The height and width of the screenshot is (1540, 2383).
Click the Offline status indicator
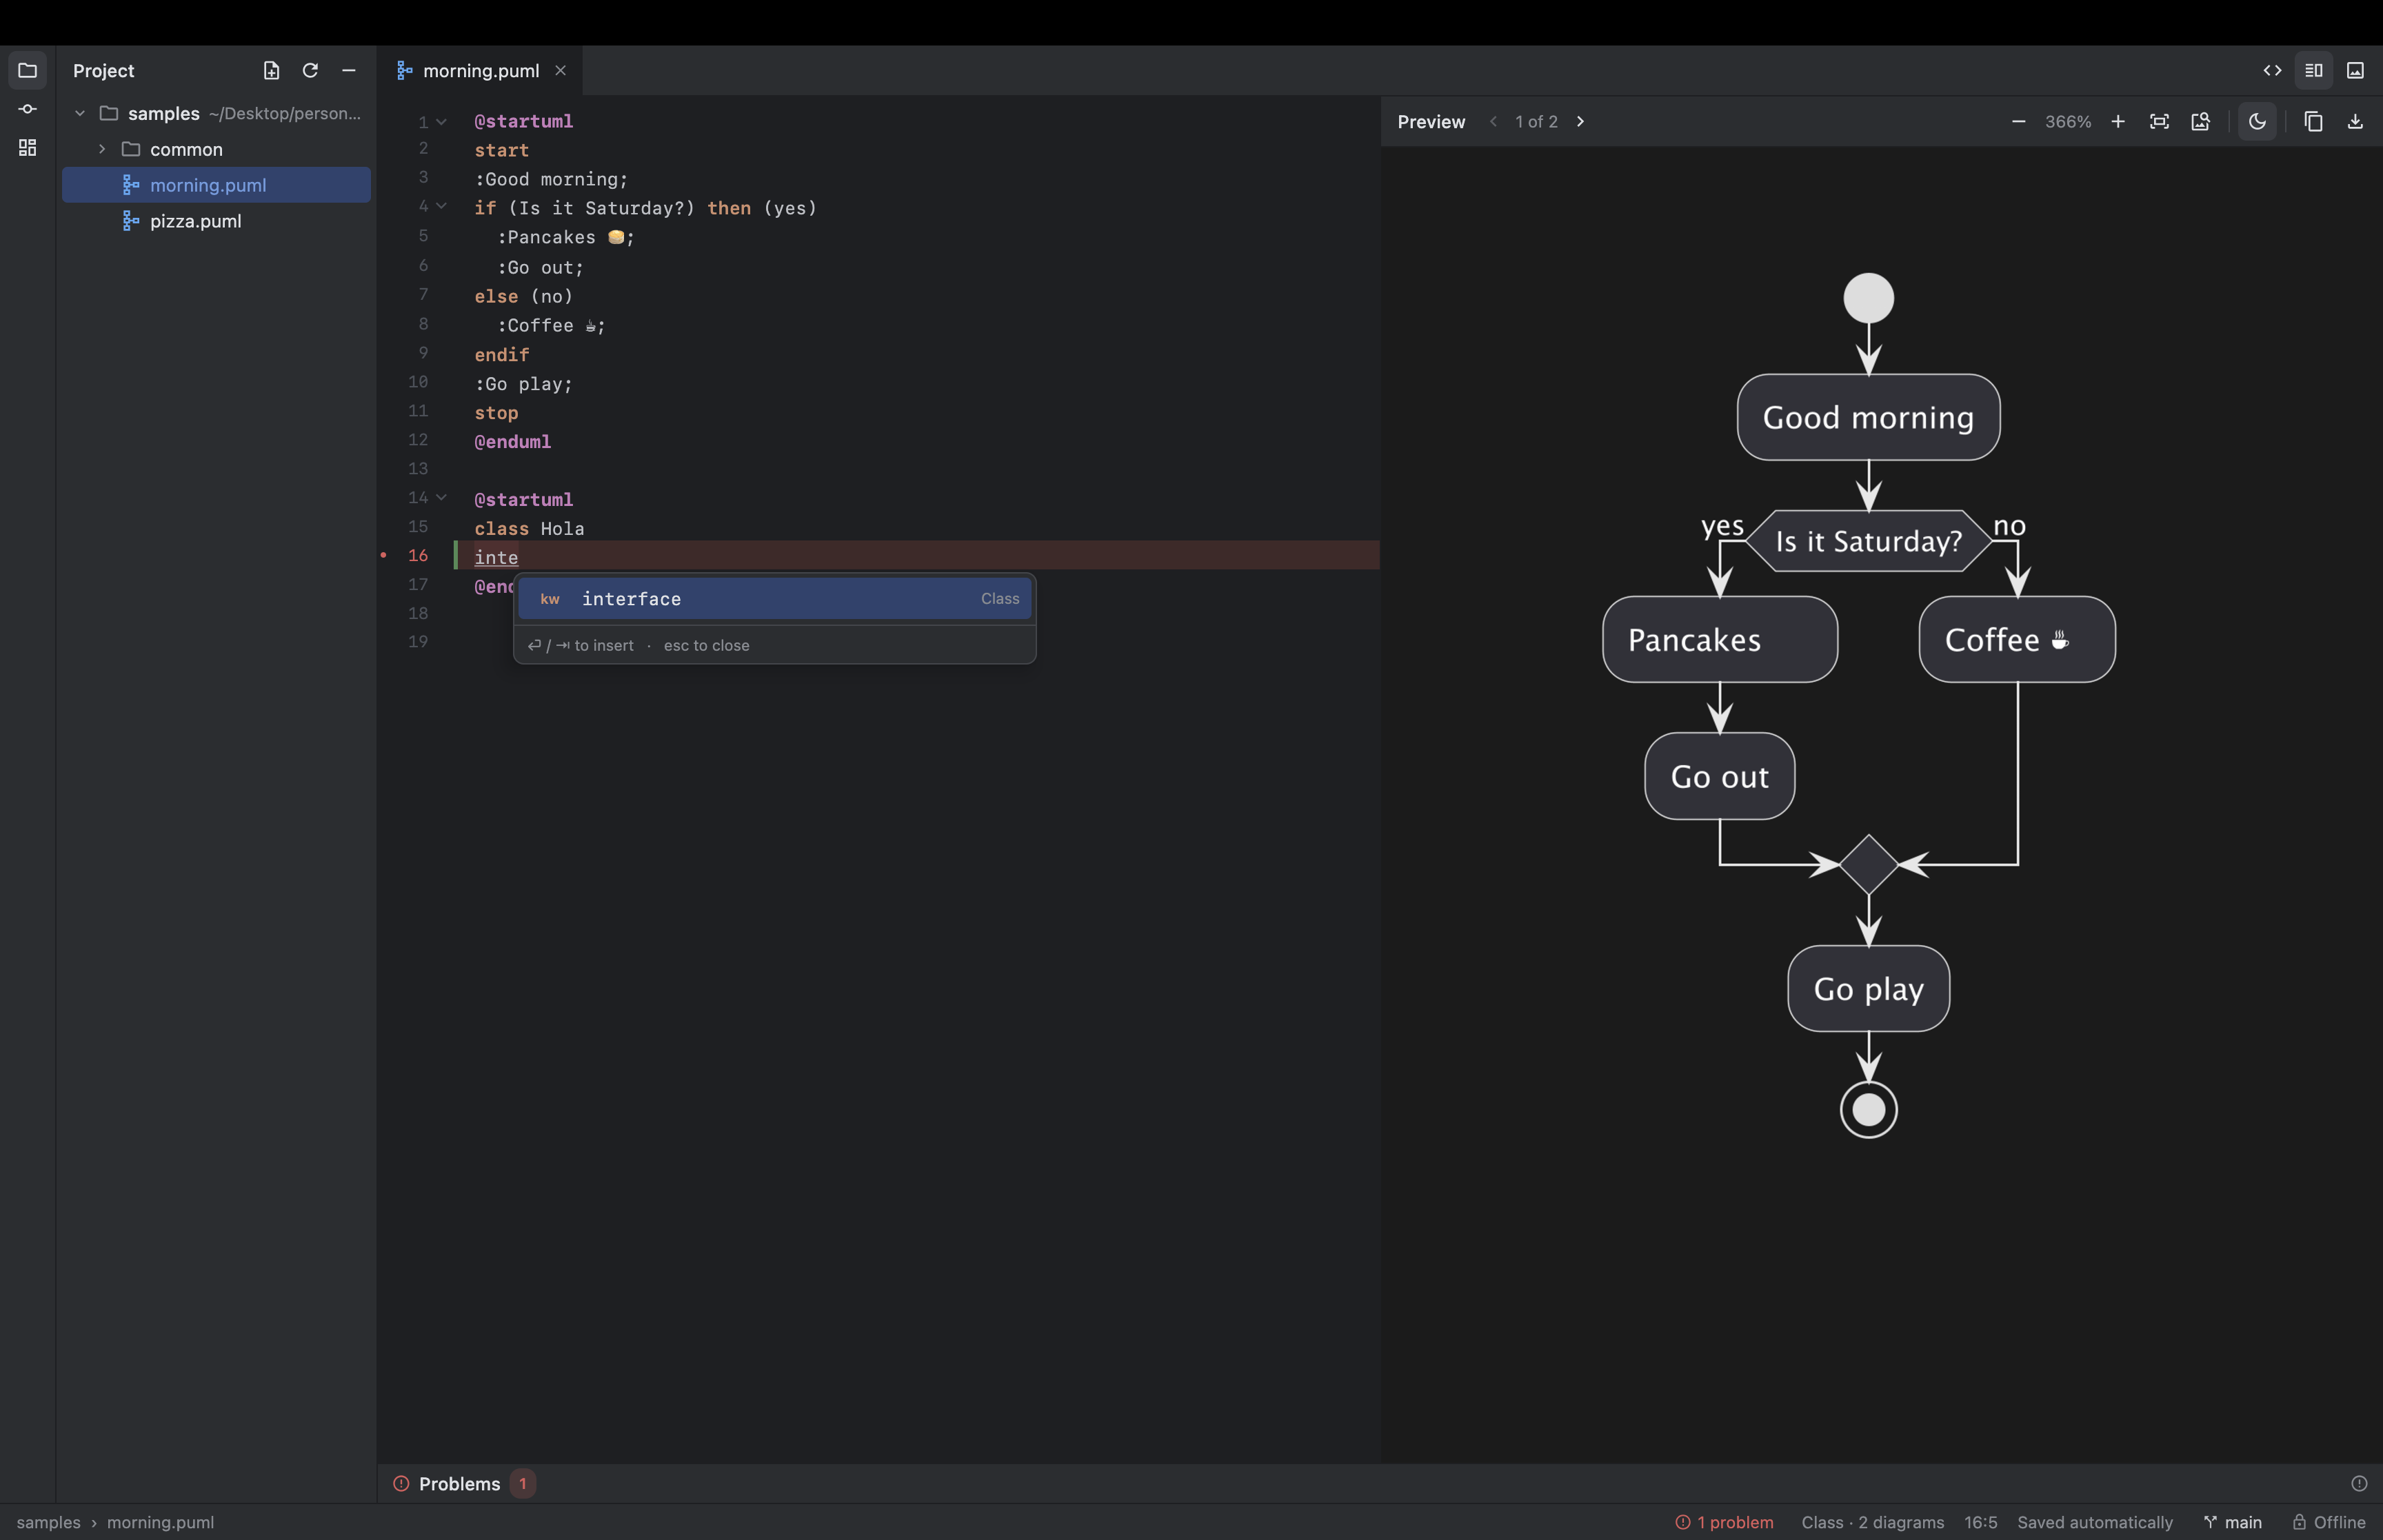tap(2329, 1522)
